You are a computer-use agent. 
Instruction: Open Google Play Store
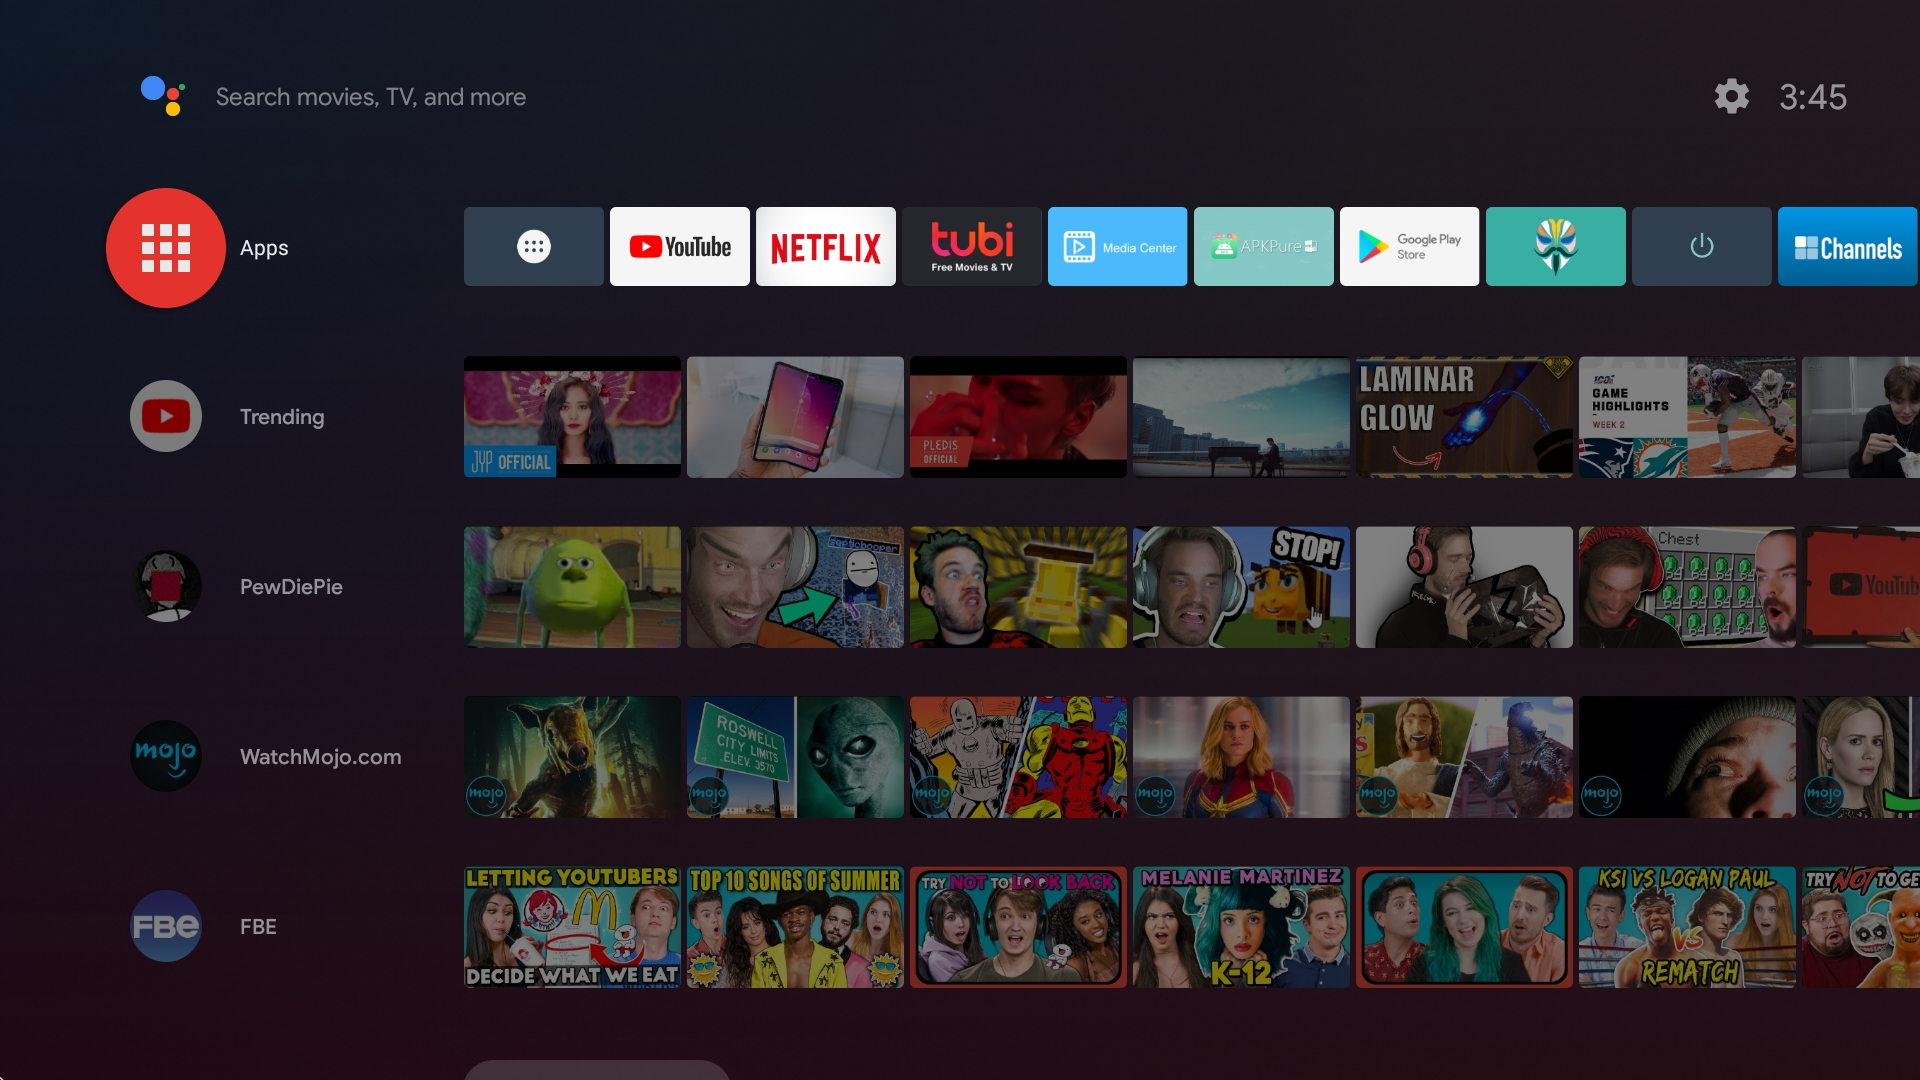[x=1407, y=247]
